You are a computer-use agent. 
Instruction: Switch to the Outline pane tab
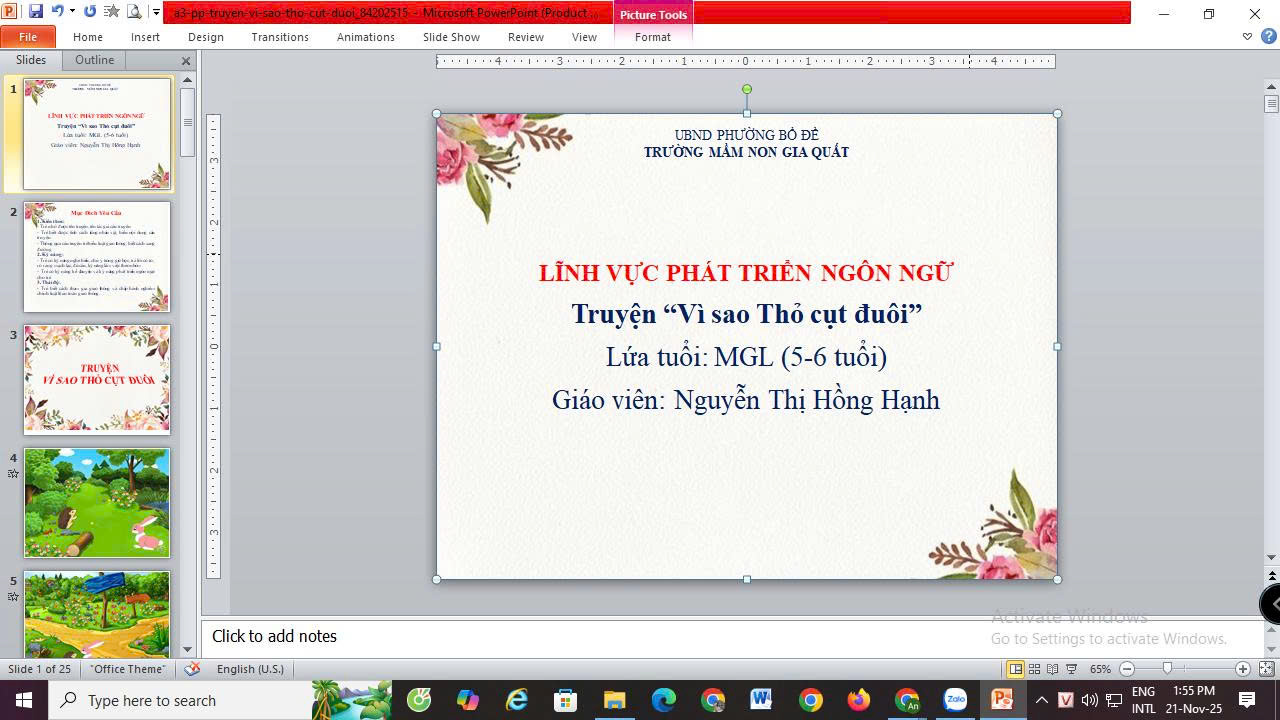94,60
